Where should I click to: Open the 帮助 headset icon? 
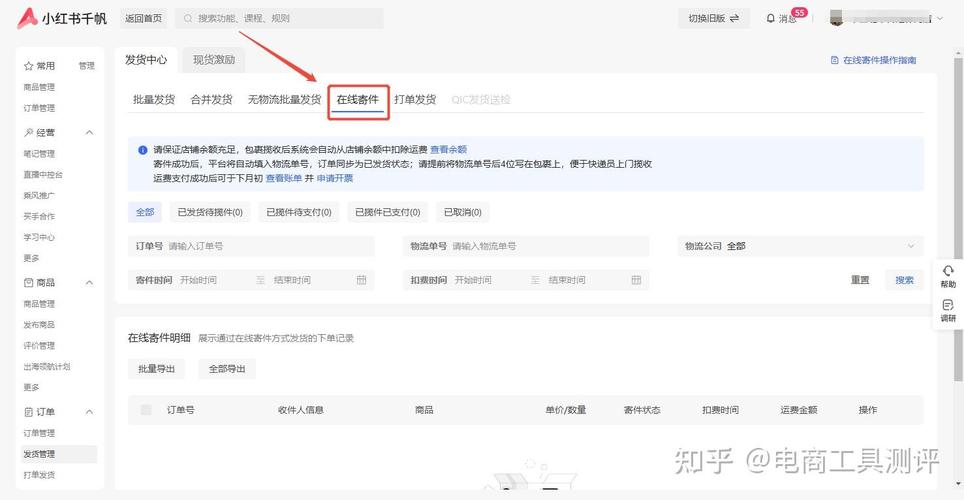pyautogui.click(x=947, y=272)
